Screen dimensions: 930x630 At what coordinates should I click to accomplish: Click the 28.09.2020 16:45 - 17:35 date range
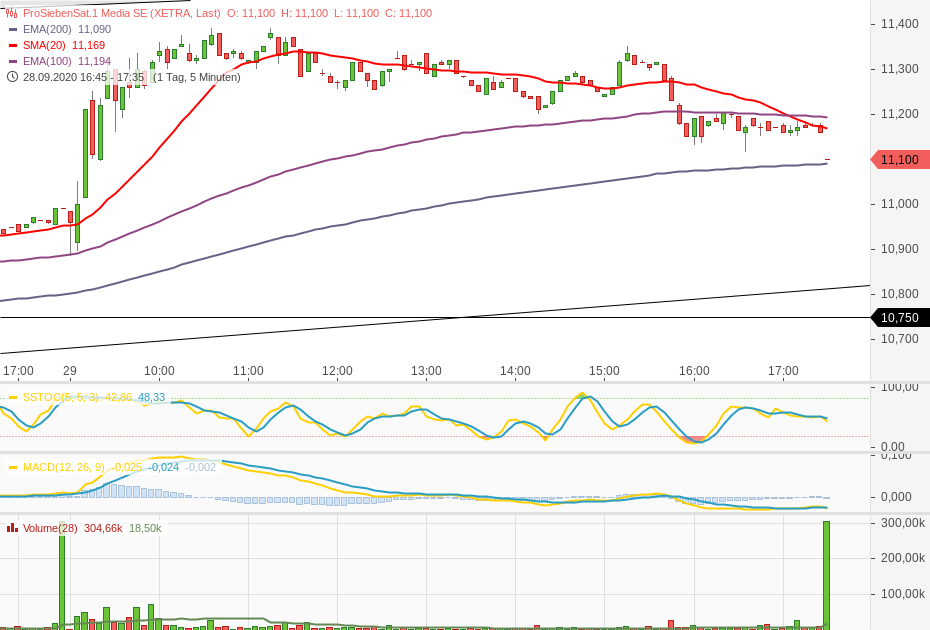pos(84,77)
